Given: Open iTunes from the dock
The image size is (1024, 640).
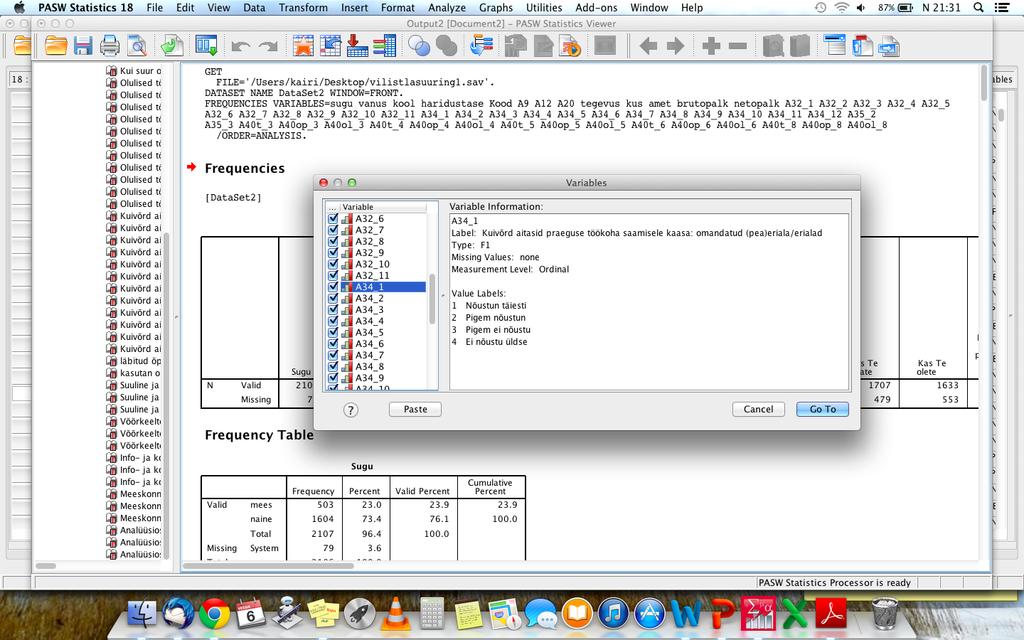Looking at the screenshot, I should 613,614.
